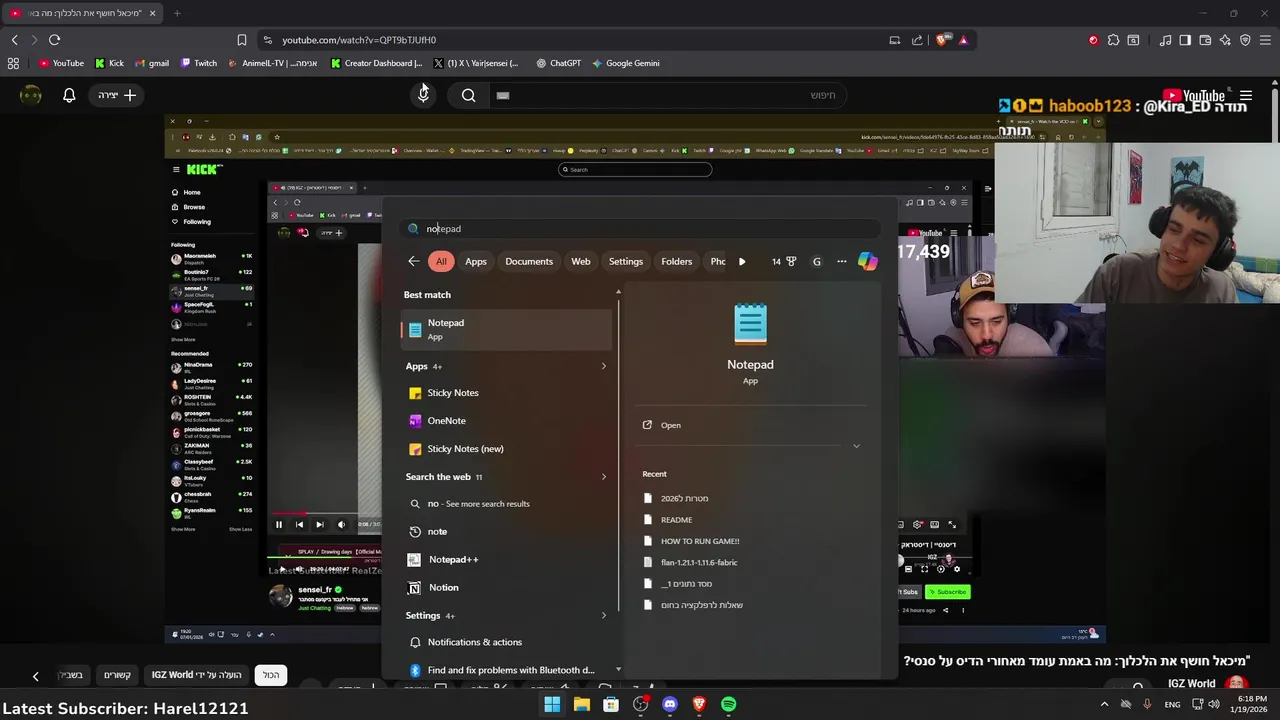Screen dimensions: 1280x720
Task: Click the left chevron of the chips row
Action: pos(35,676)
